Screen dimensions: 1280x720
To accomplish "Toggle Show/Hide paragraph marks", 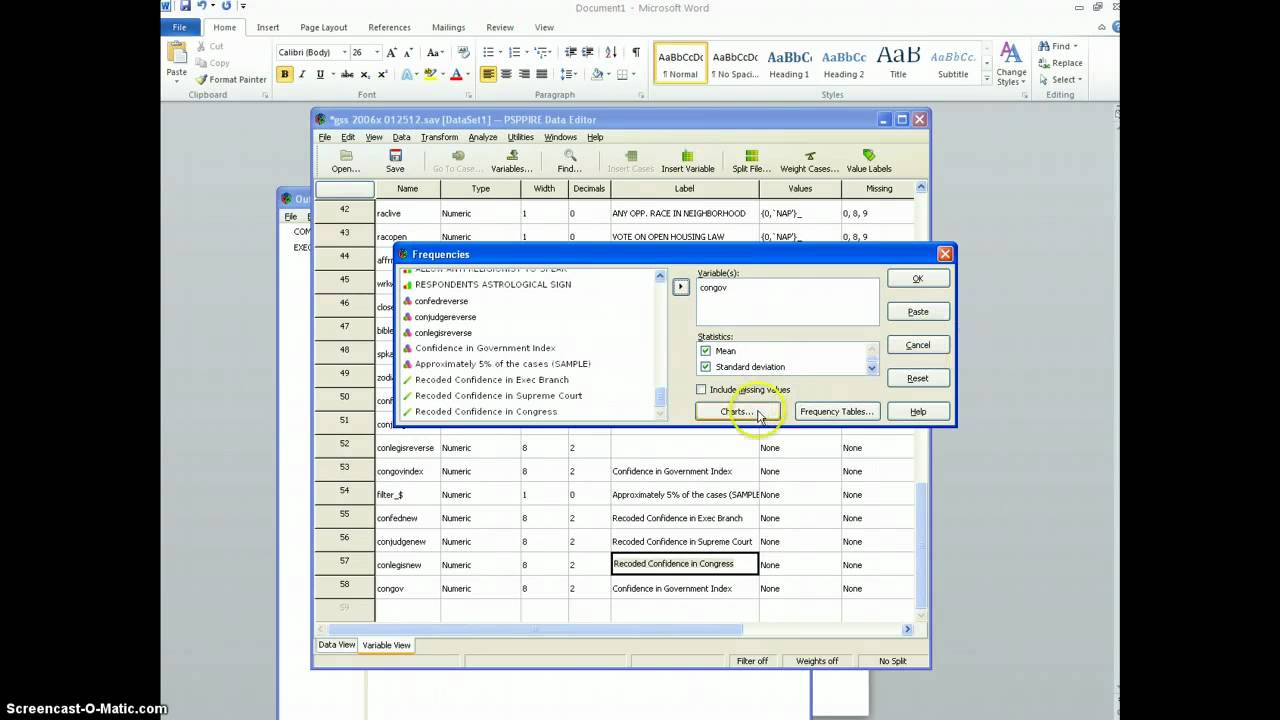I will pos(636,52).
